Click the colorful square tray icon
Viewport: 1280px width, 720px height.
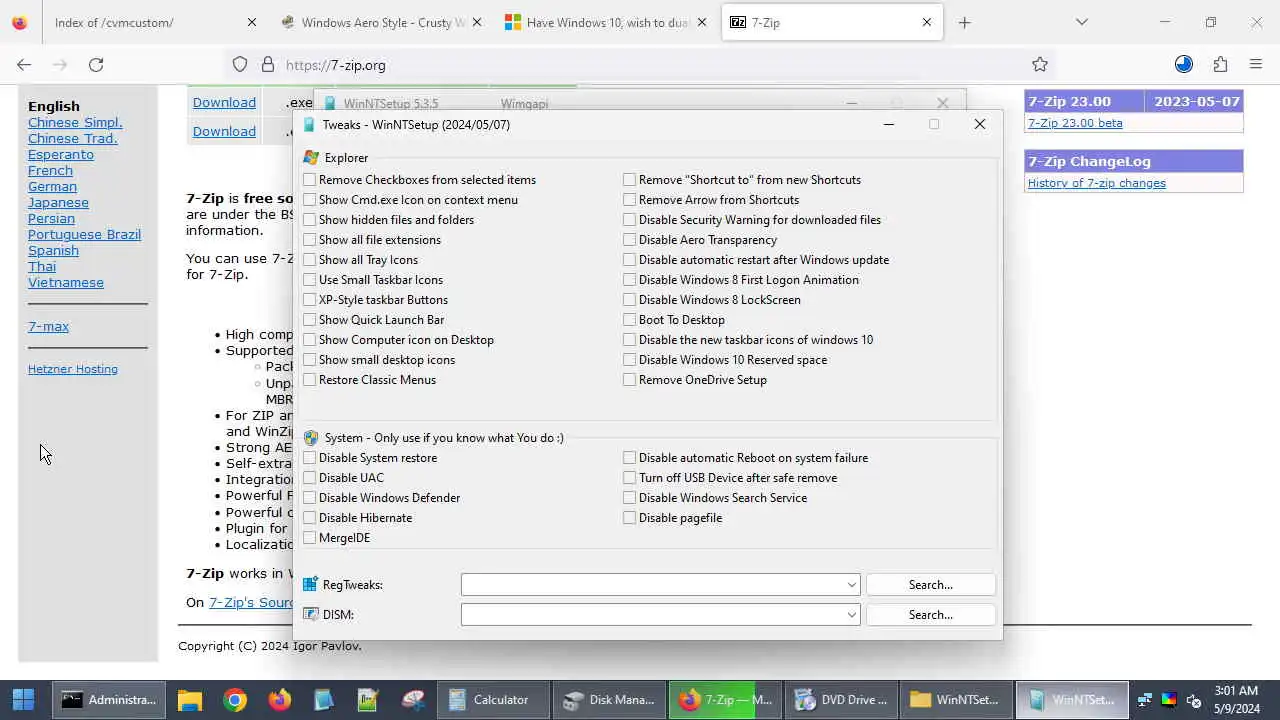tap(1169, 700)
